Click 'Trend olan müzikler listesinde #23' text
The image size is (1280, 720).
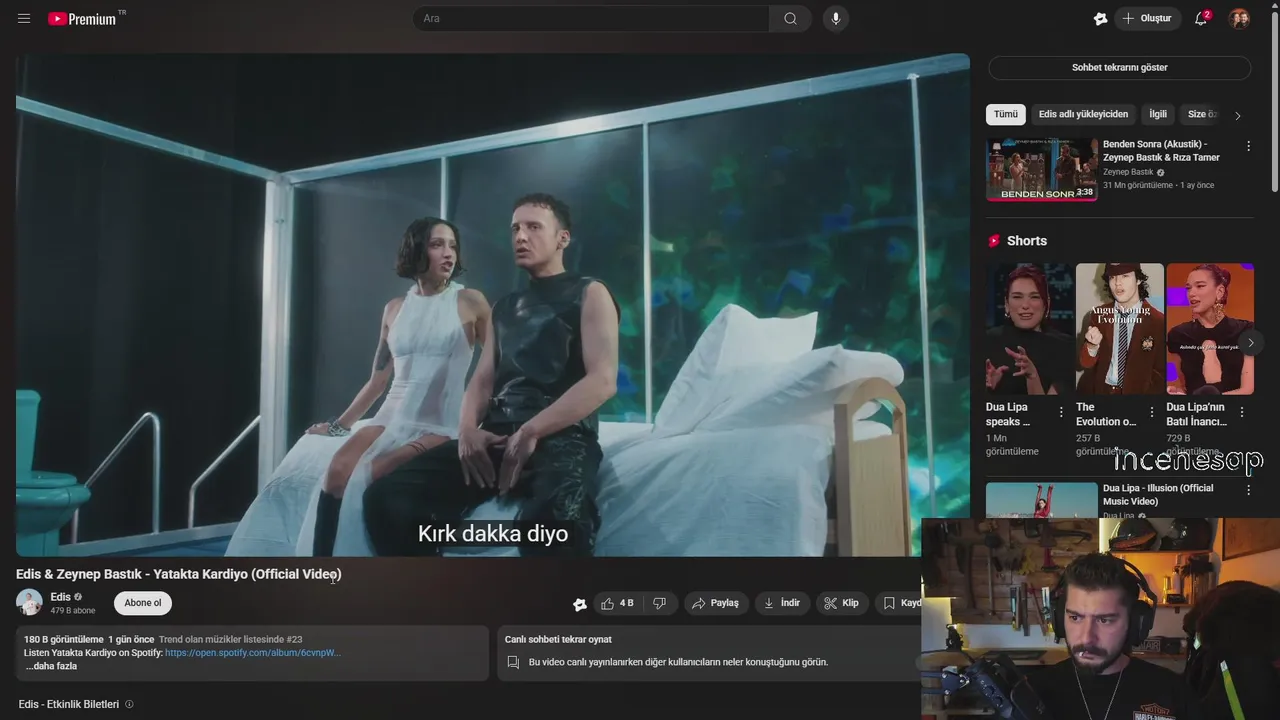[x=231, y=639]
